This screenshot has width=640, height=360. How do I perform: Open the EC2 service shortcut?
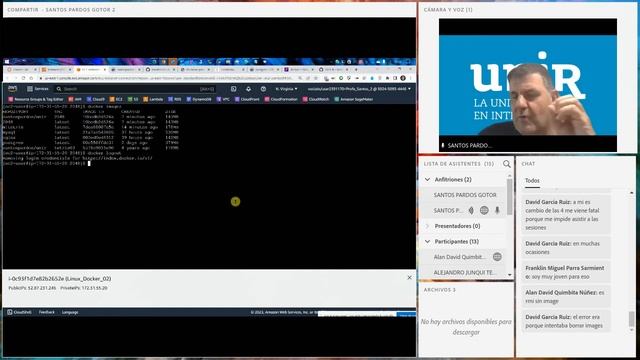116,99
